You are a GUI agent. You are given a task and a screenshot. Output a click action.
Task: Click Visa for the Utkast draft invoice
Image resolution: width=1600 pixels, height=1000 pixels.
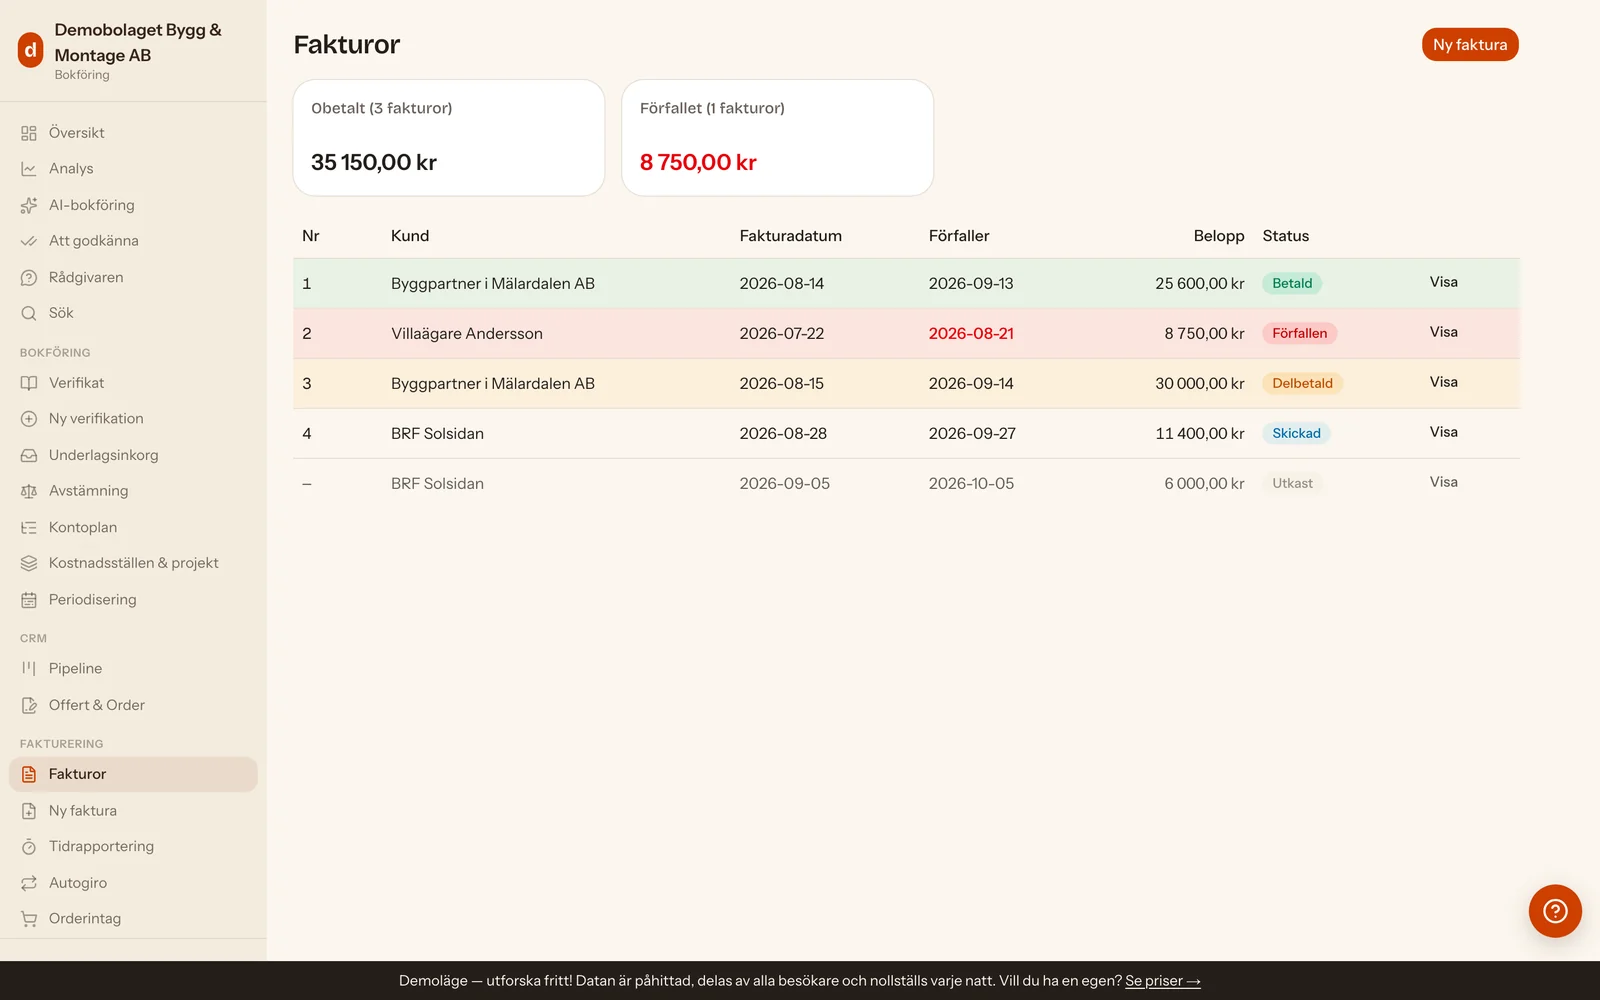pyautogui.click(x=1443, y=482)
